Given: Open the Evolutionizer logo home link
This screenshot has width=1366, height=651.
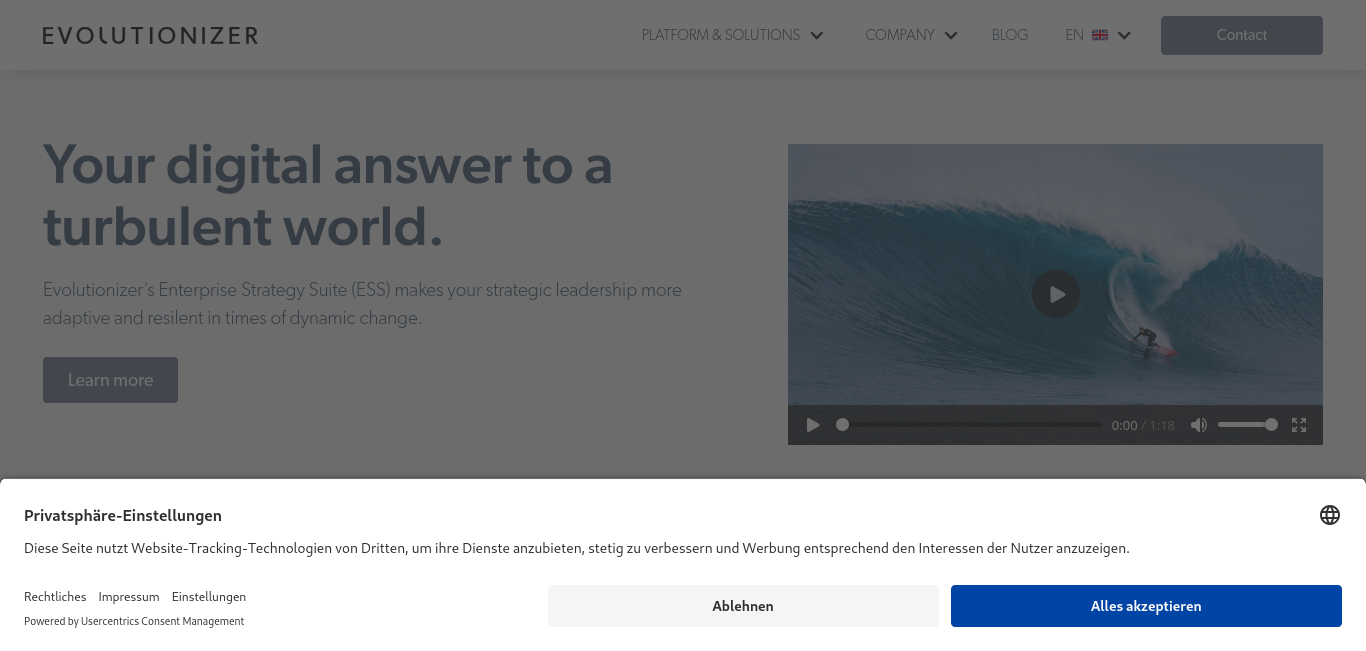Looking at the screenshot, I should 150,36.
